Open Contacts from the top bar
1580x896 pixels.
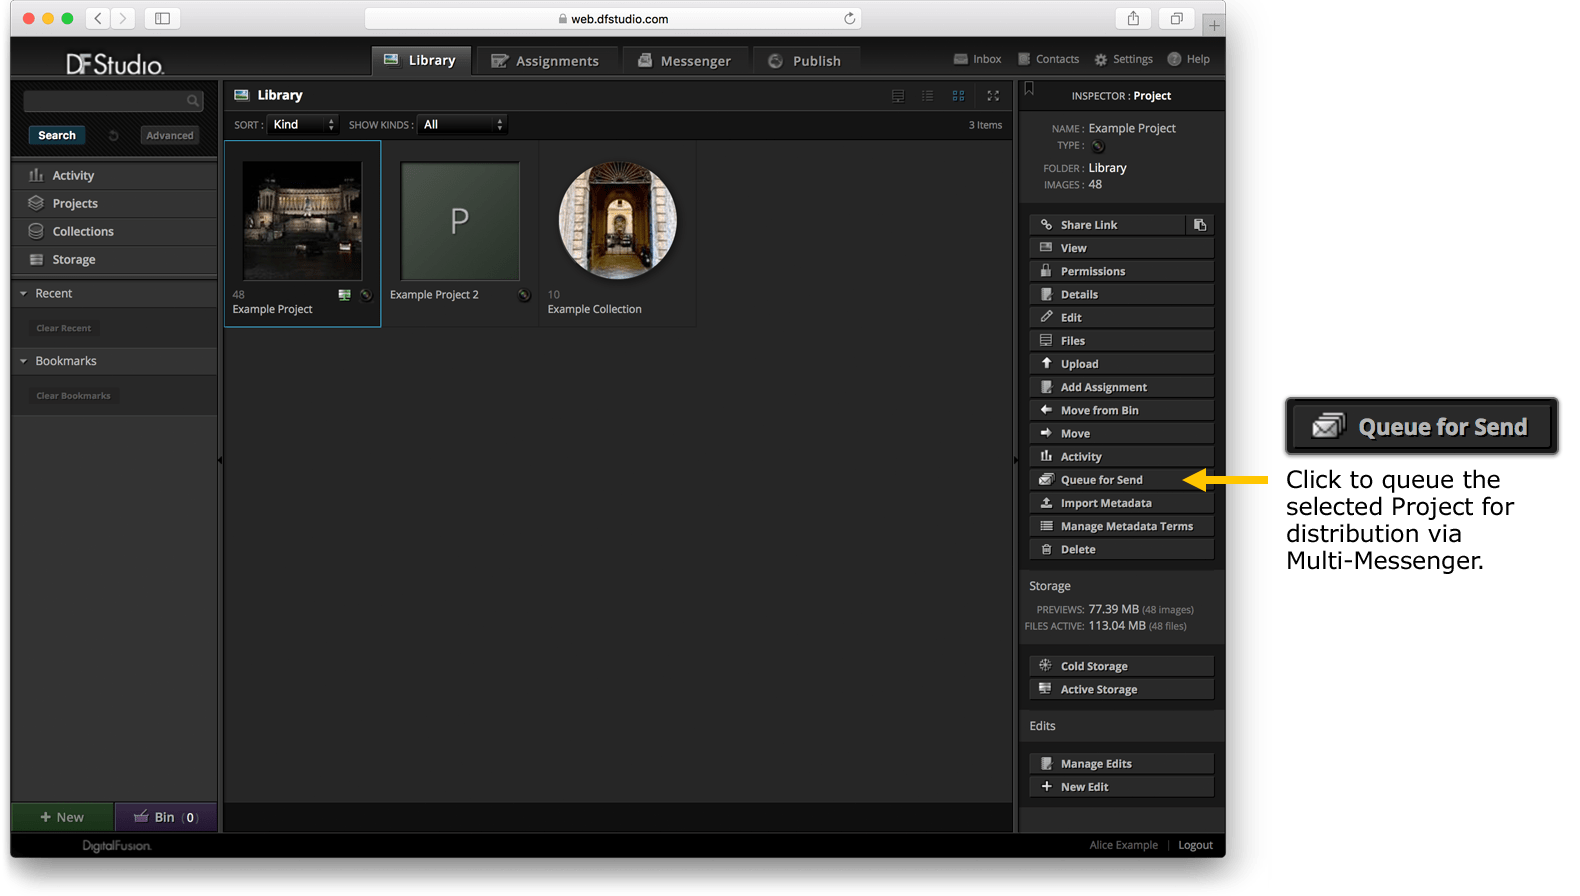point(1048,59)
